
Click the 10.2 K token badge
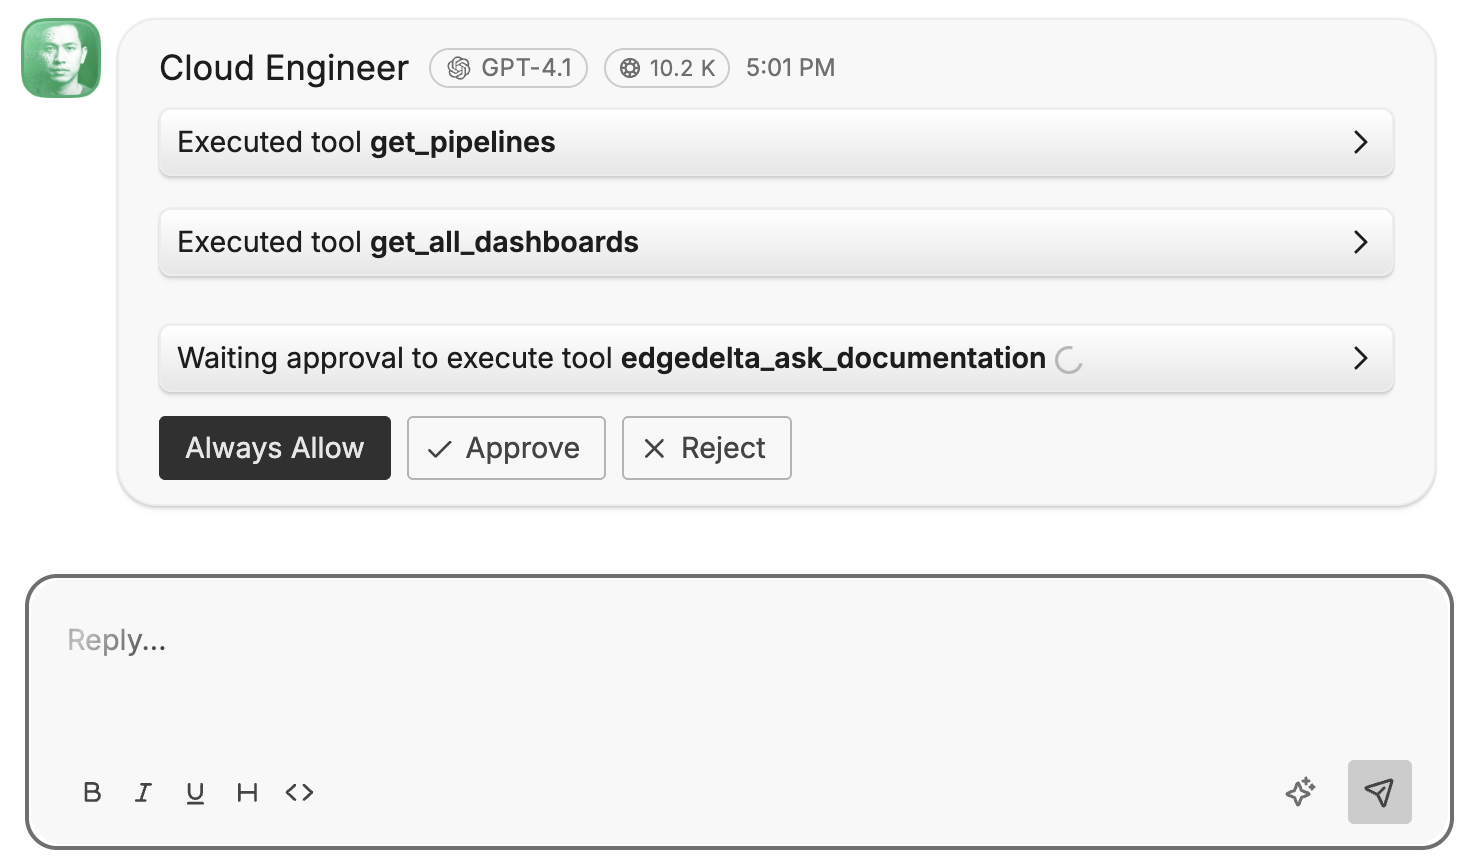tap(666, 68)
